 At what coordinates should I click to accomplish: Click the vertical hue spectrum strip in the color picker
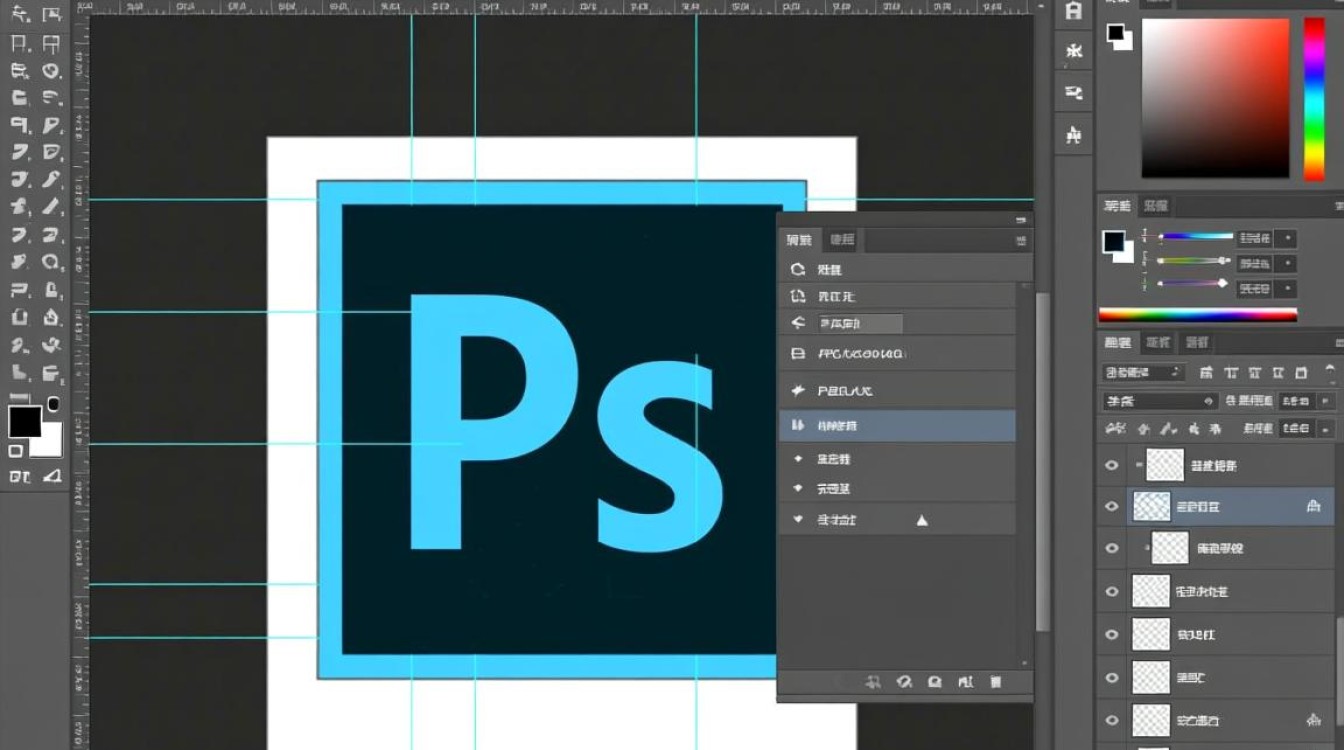[x=1313, y=99]
